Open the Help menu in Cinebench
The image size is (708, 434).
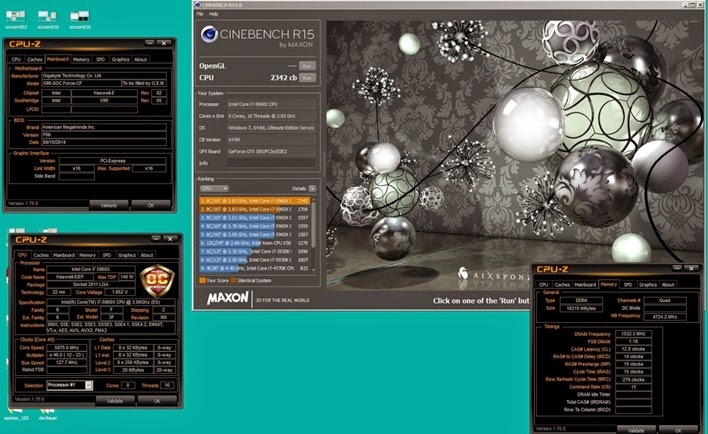click(214, 14)
